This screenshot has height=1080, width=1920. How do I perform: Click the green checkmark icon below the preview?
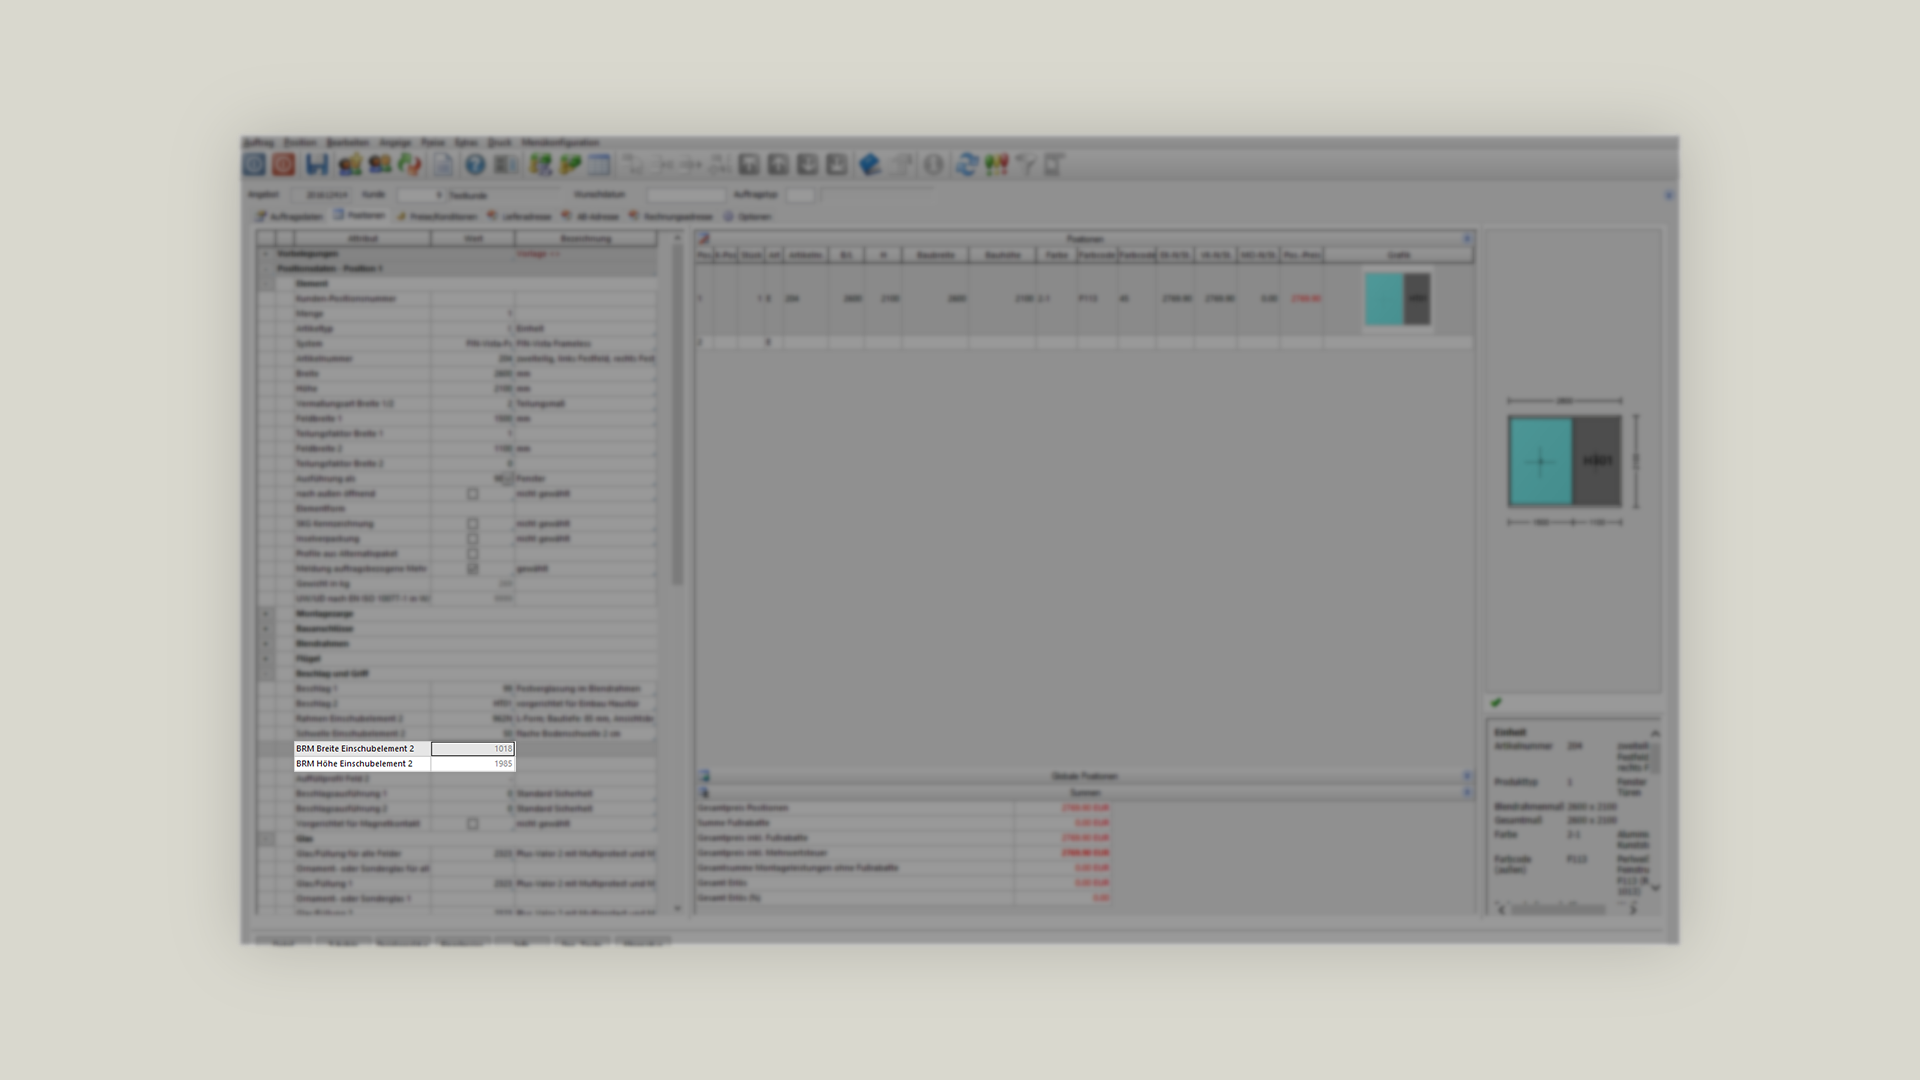[1496, 702]
